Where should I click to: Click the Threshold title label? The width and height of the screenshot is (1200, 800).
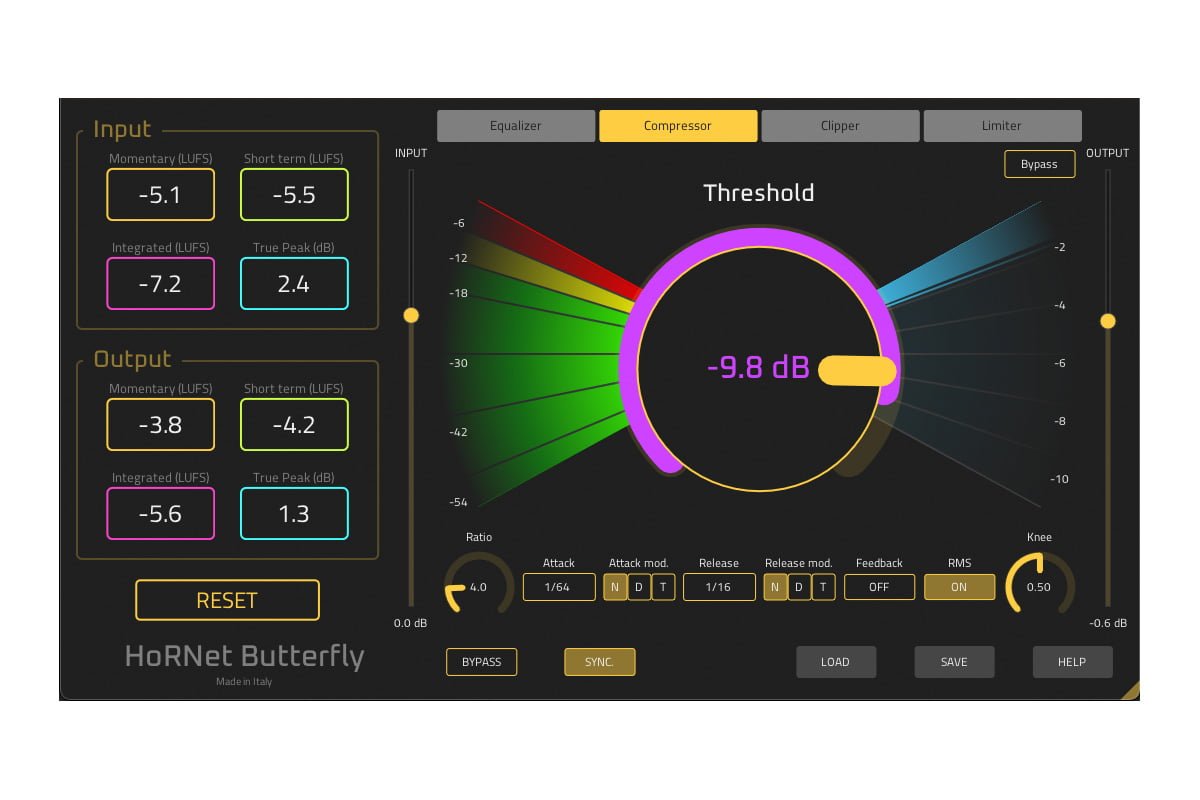point(758,193)
